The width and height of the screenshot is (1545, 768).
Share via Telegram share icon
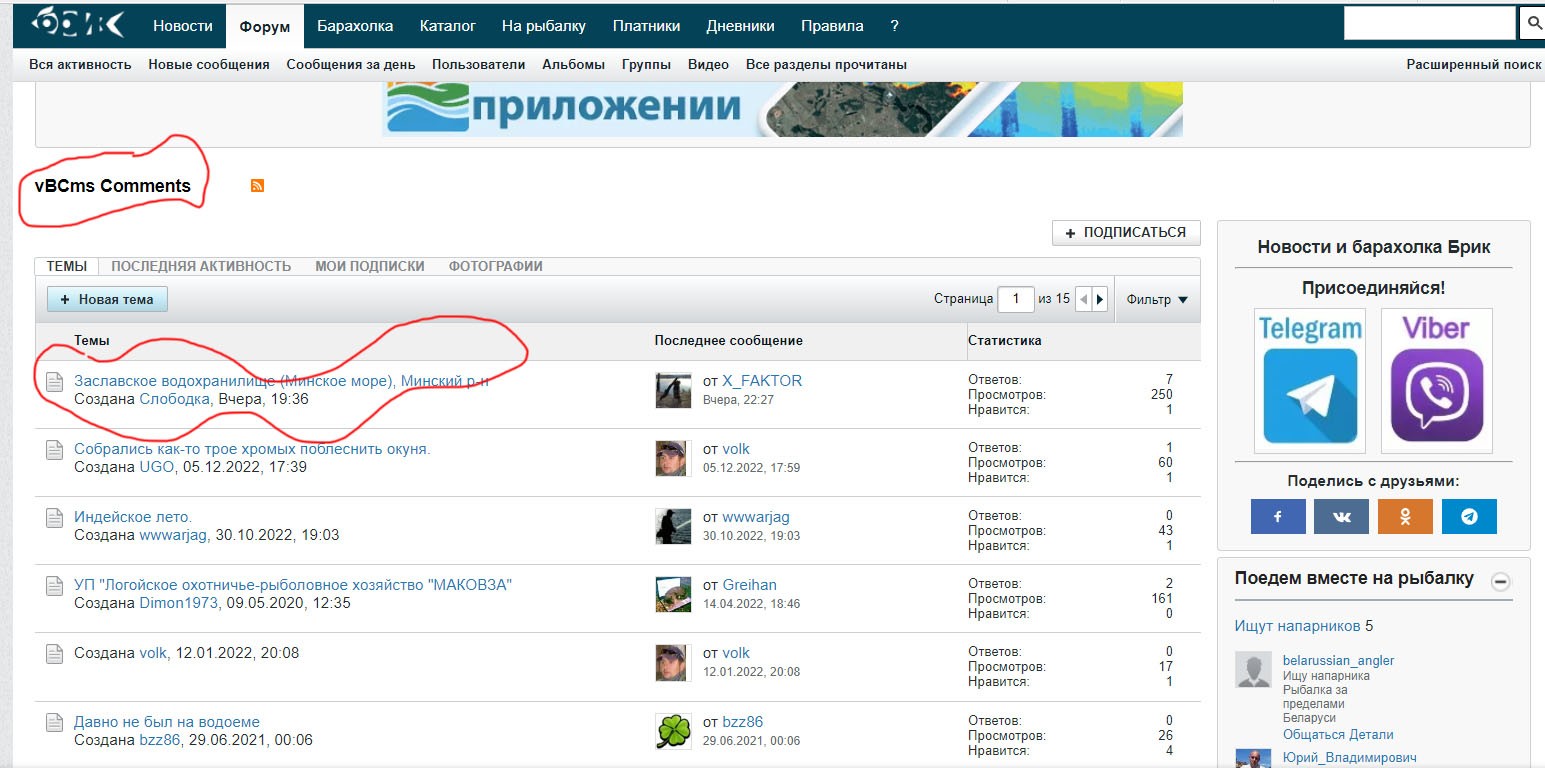[1469, 516]
